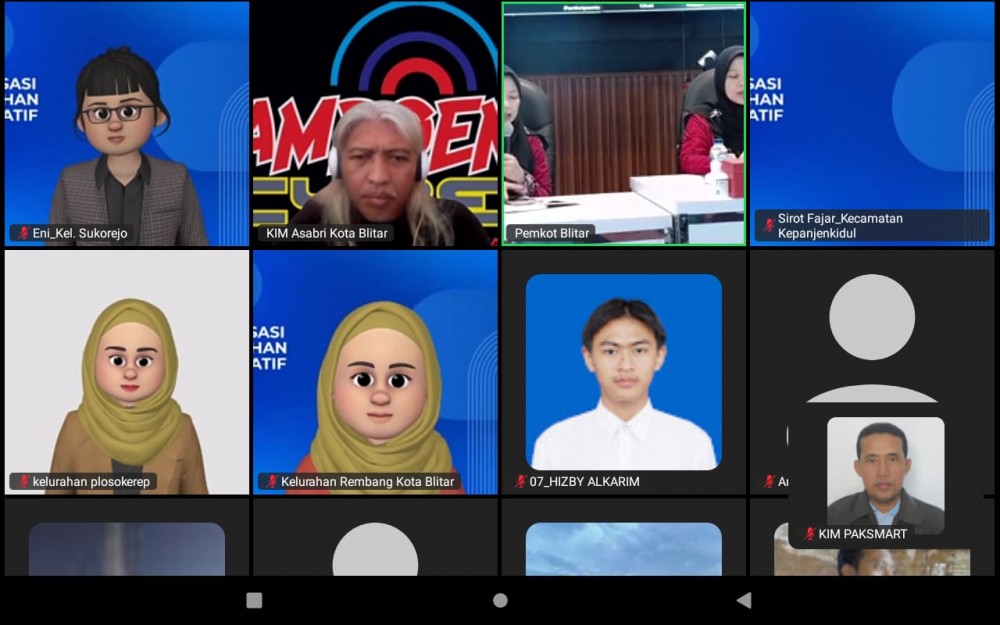Tap the 07_HIZBY ALKARIM profile photo
This screenshot has width=1000, height=625.
click(623, 370)
